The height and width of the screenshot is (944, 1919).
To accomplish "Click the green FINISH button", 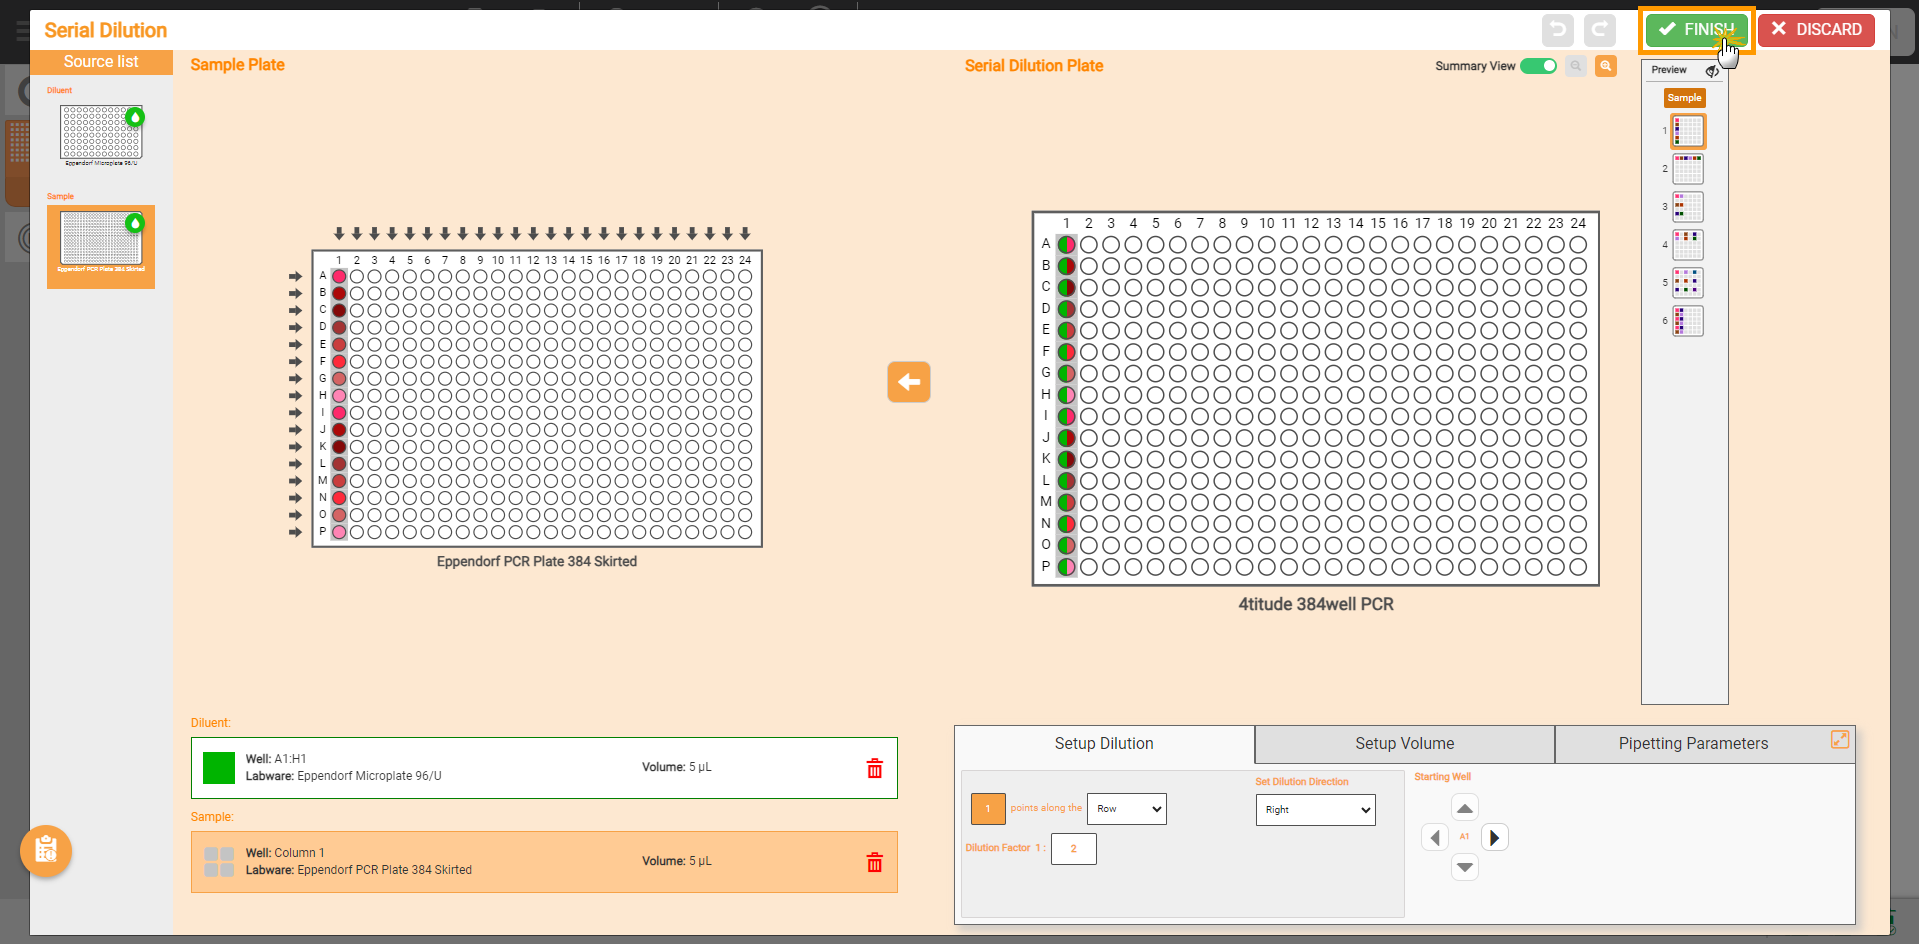I will 1696,30.
